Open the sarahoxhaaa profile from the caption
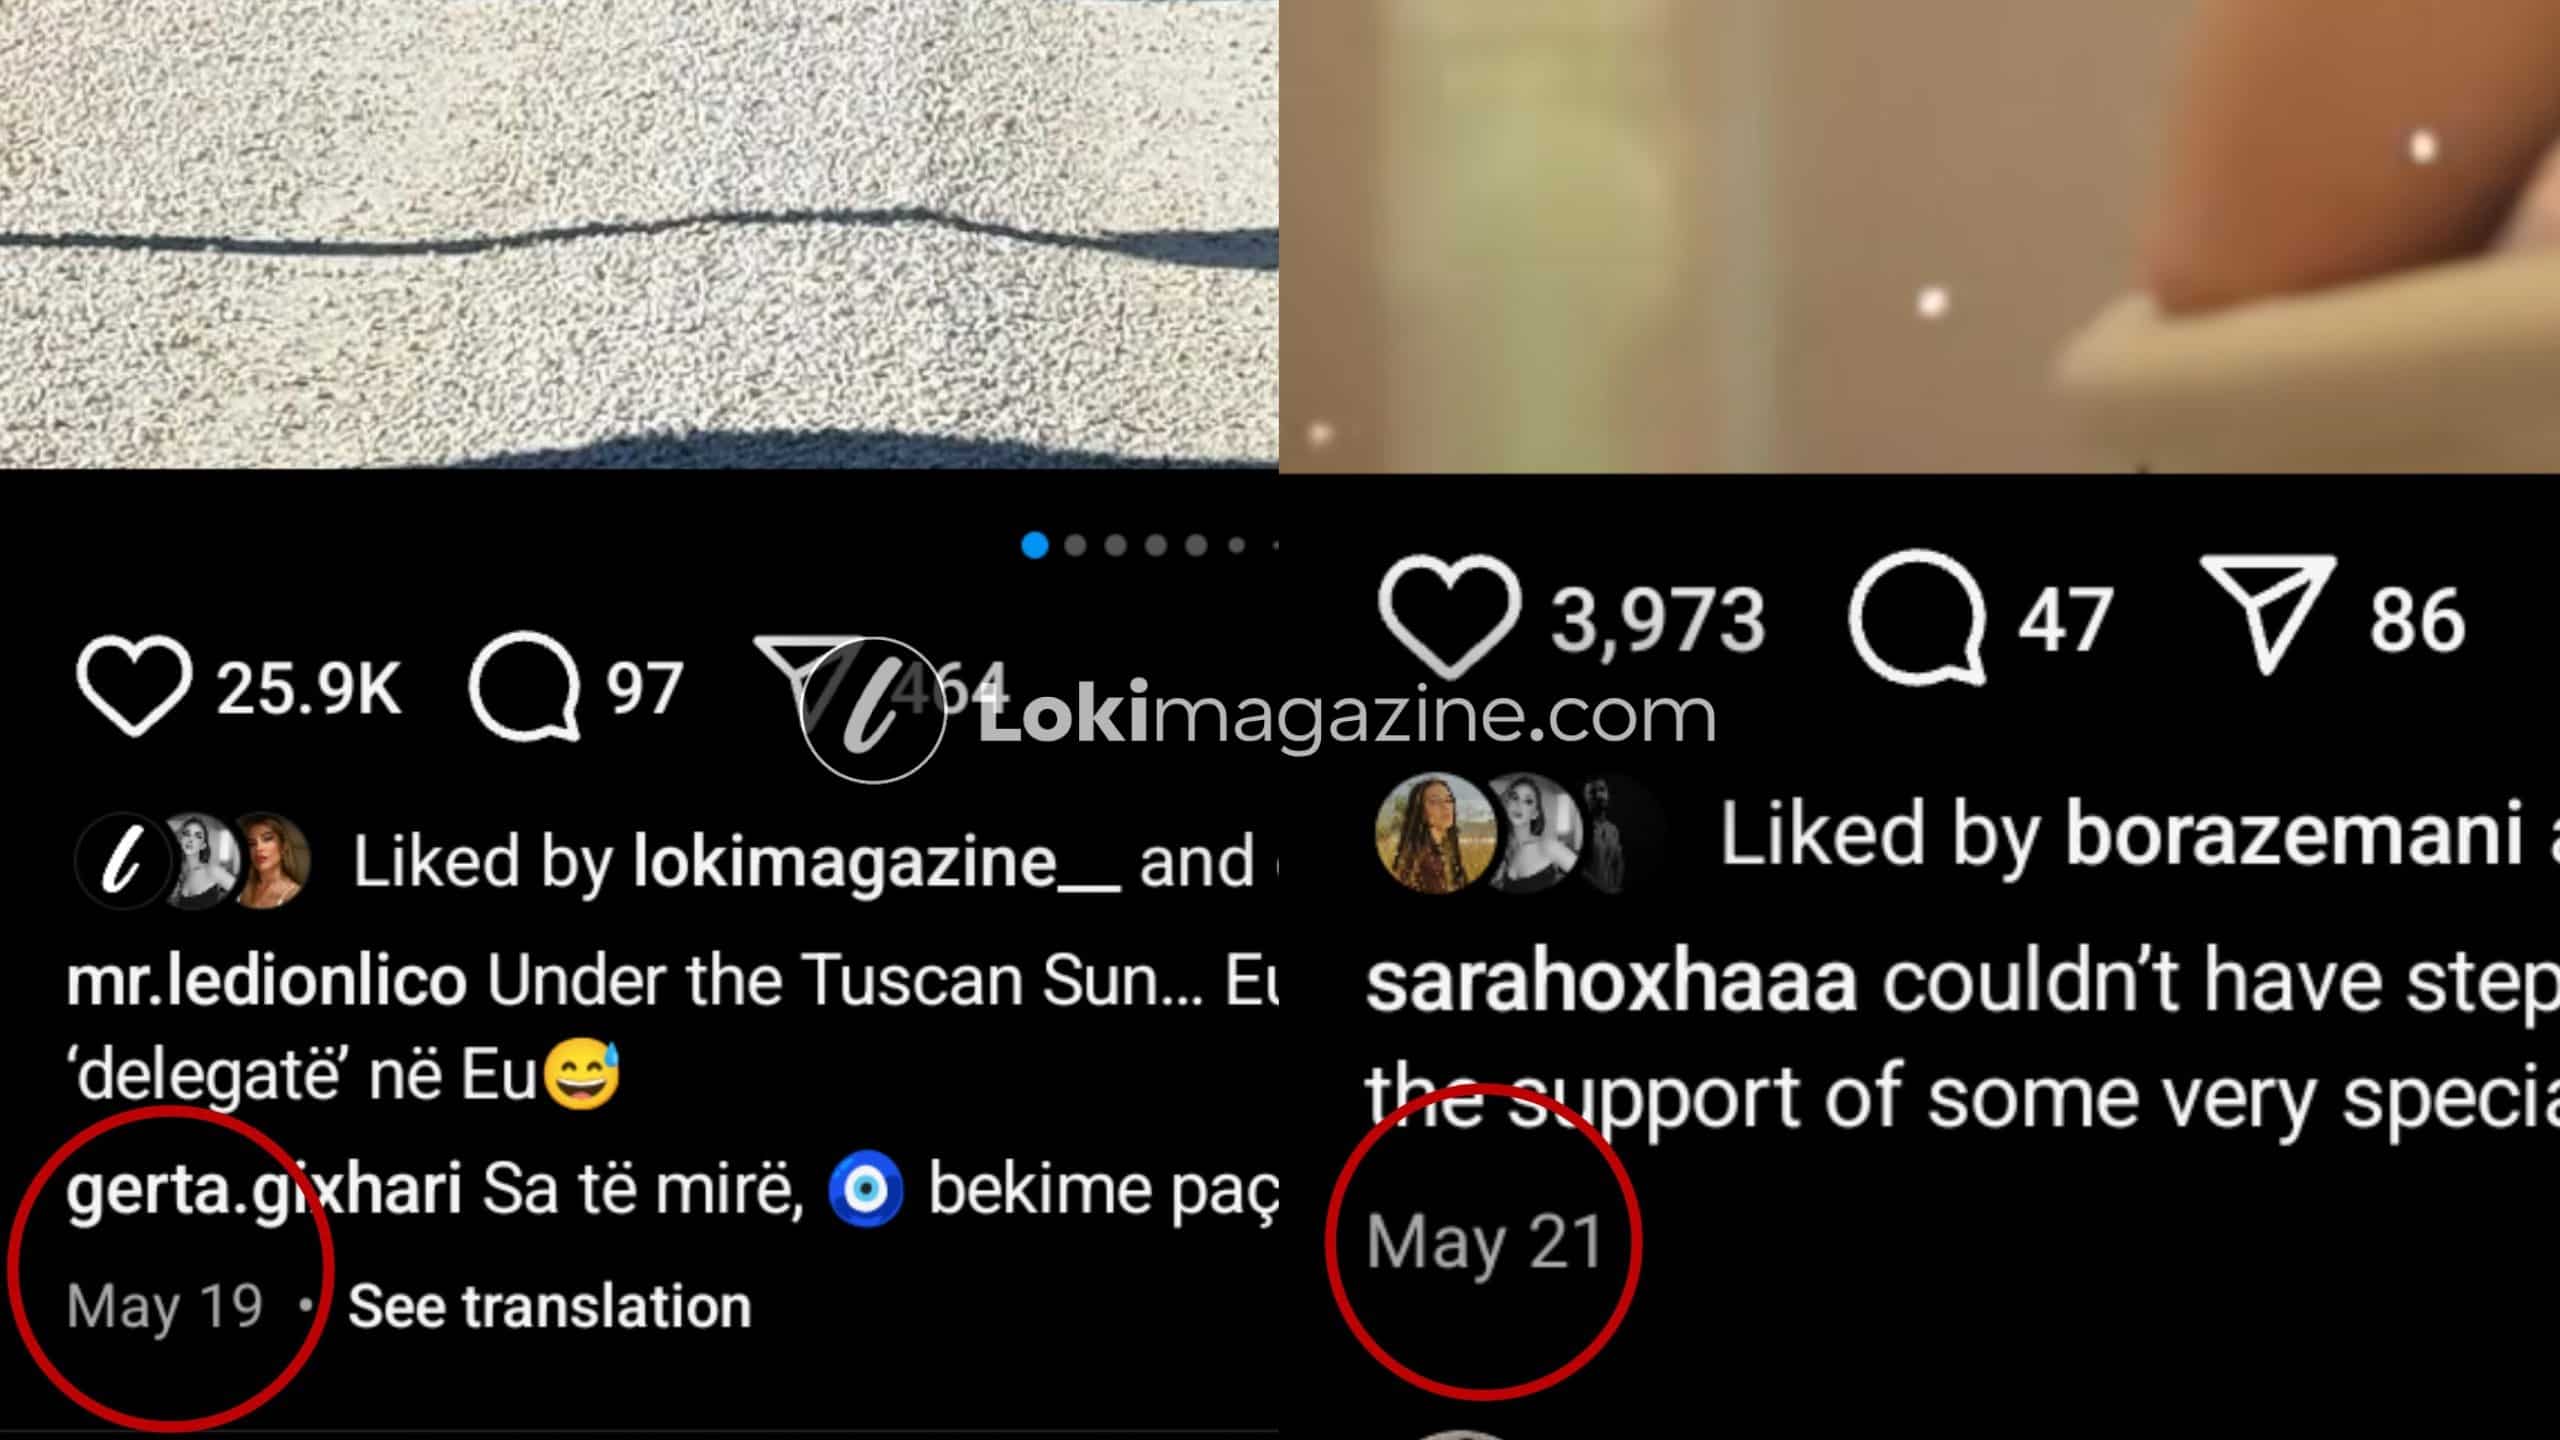2560x1440 pixels. [1611, 982]
